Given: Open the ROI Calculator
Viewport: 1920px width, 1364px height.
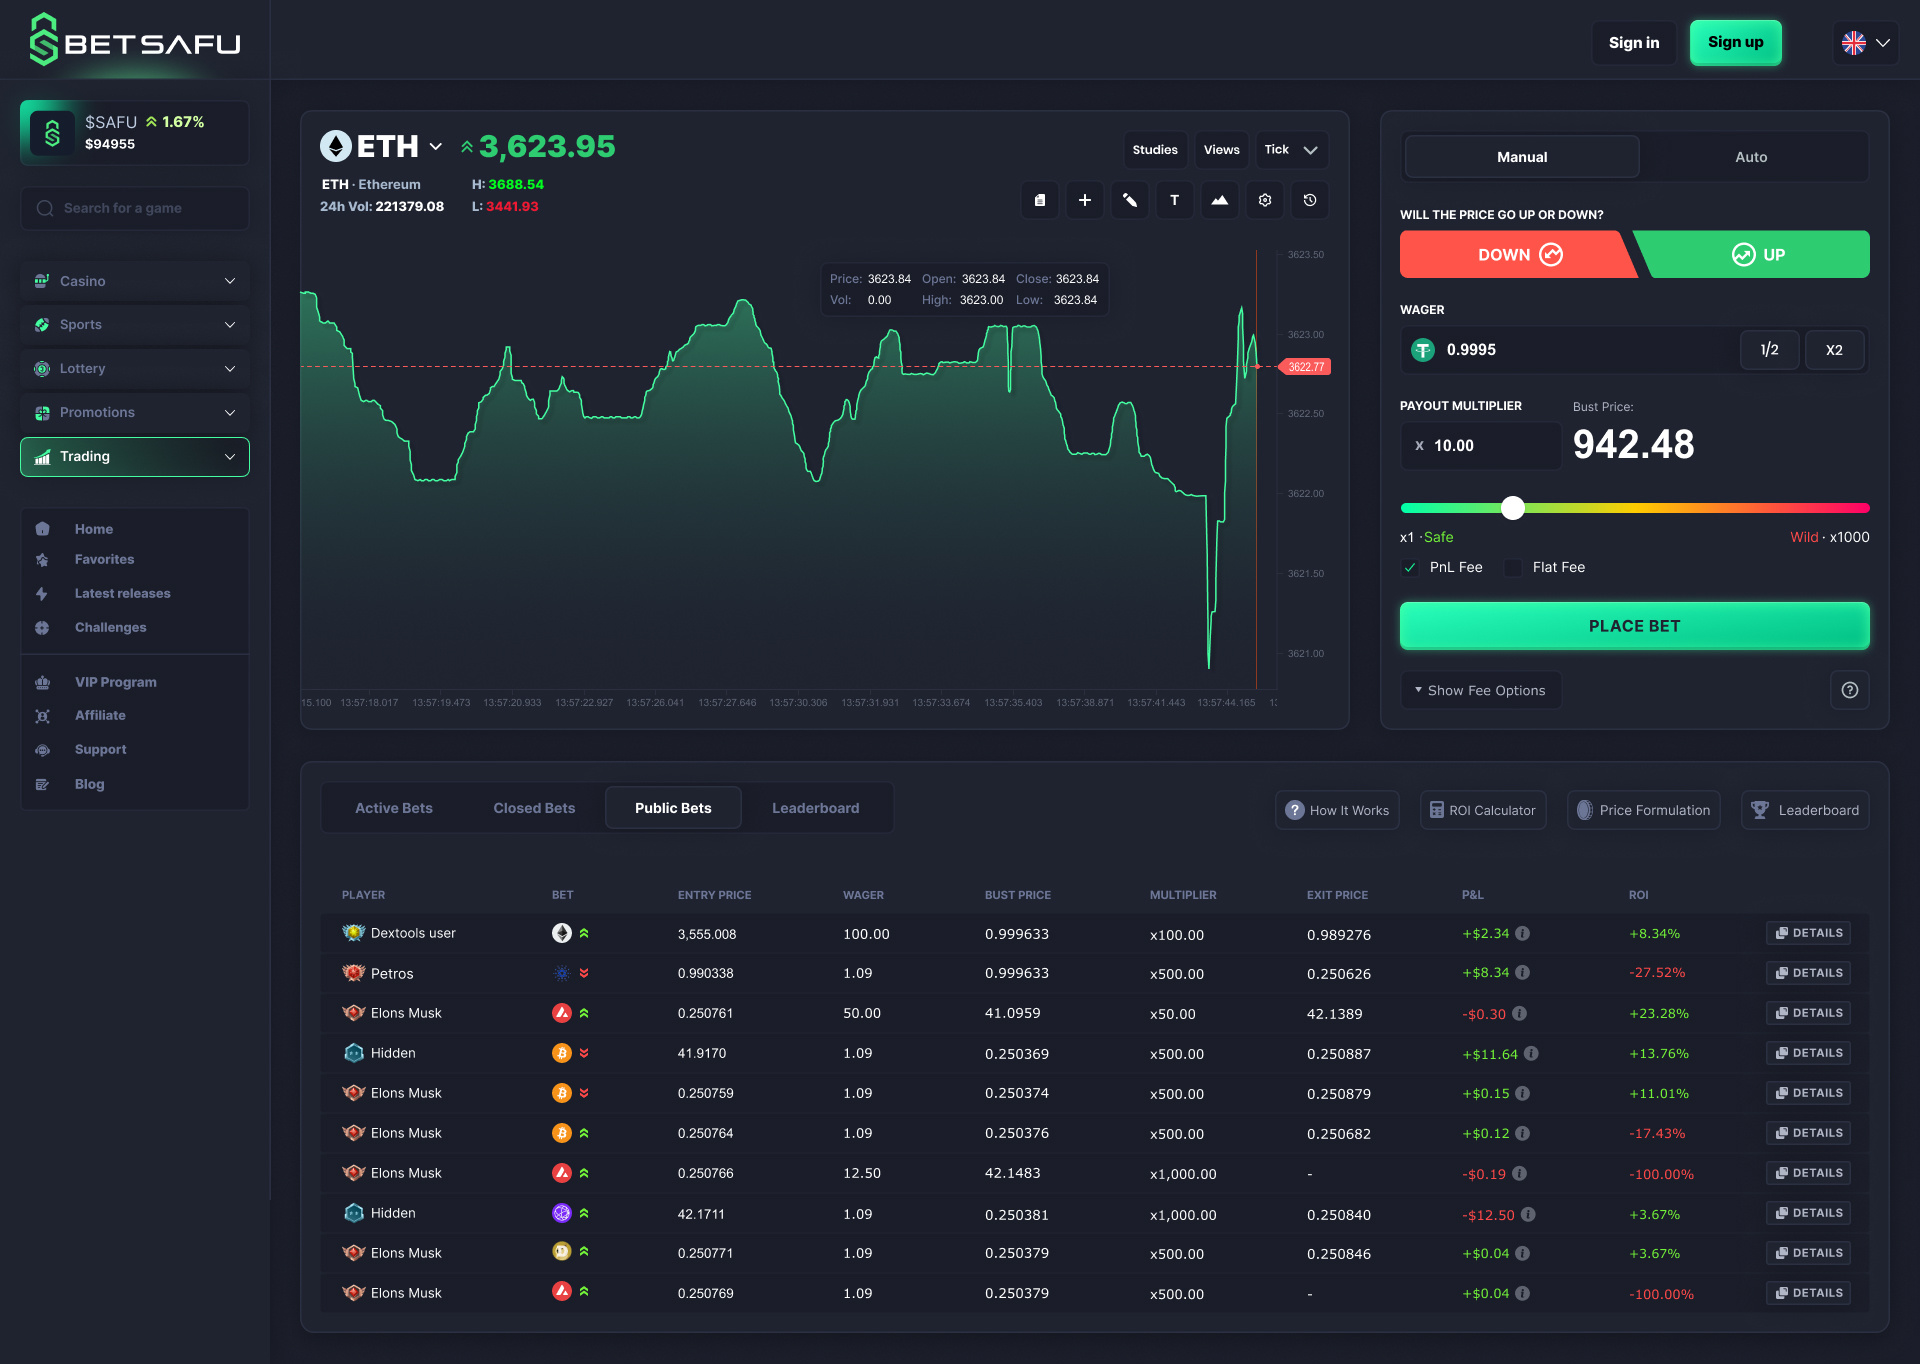Looking at the screenshot, I should pos(1483,810).
